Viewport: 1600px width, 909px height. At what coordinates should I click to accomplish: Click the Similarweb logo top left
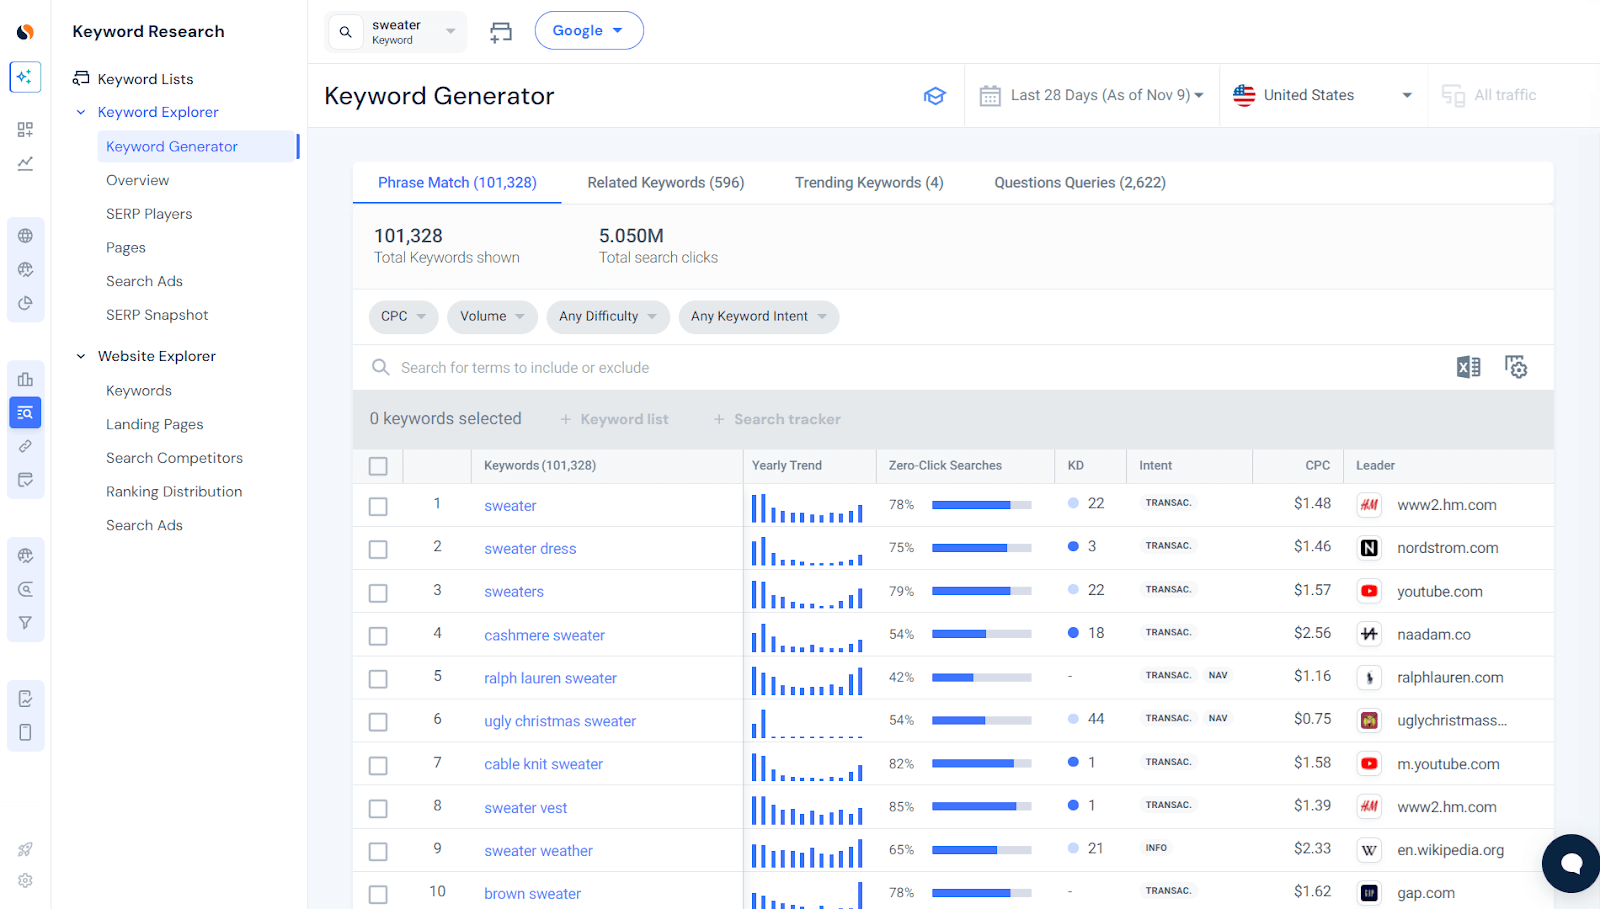23,29
